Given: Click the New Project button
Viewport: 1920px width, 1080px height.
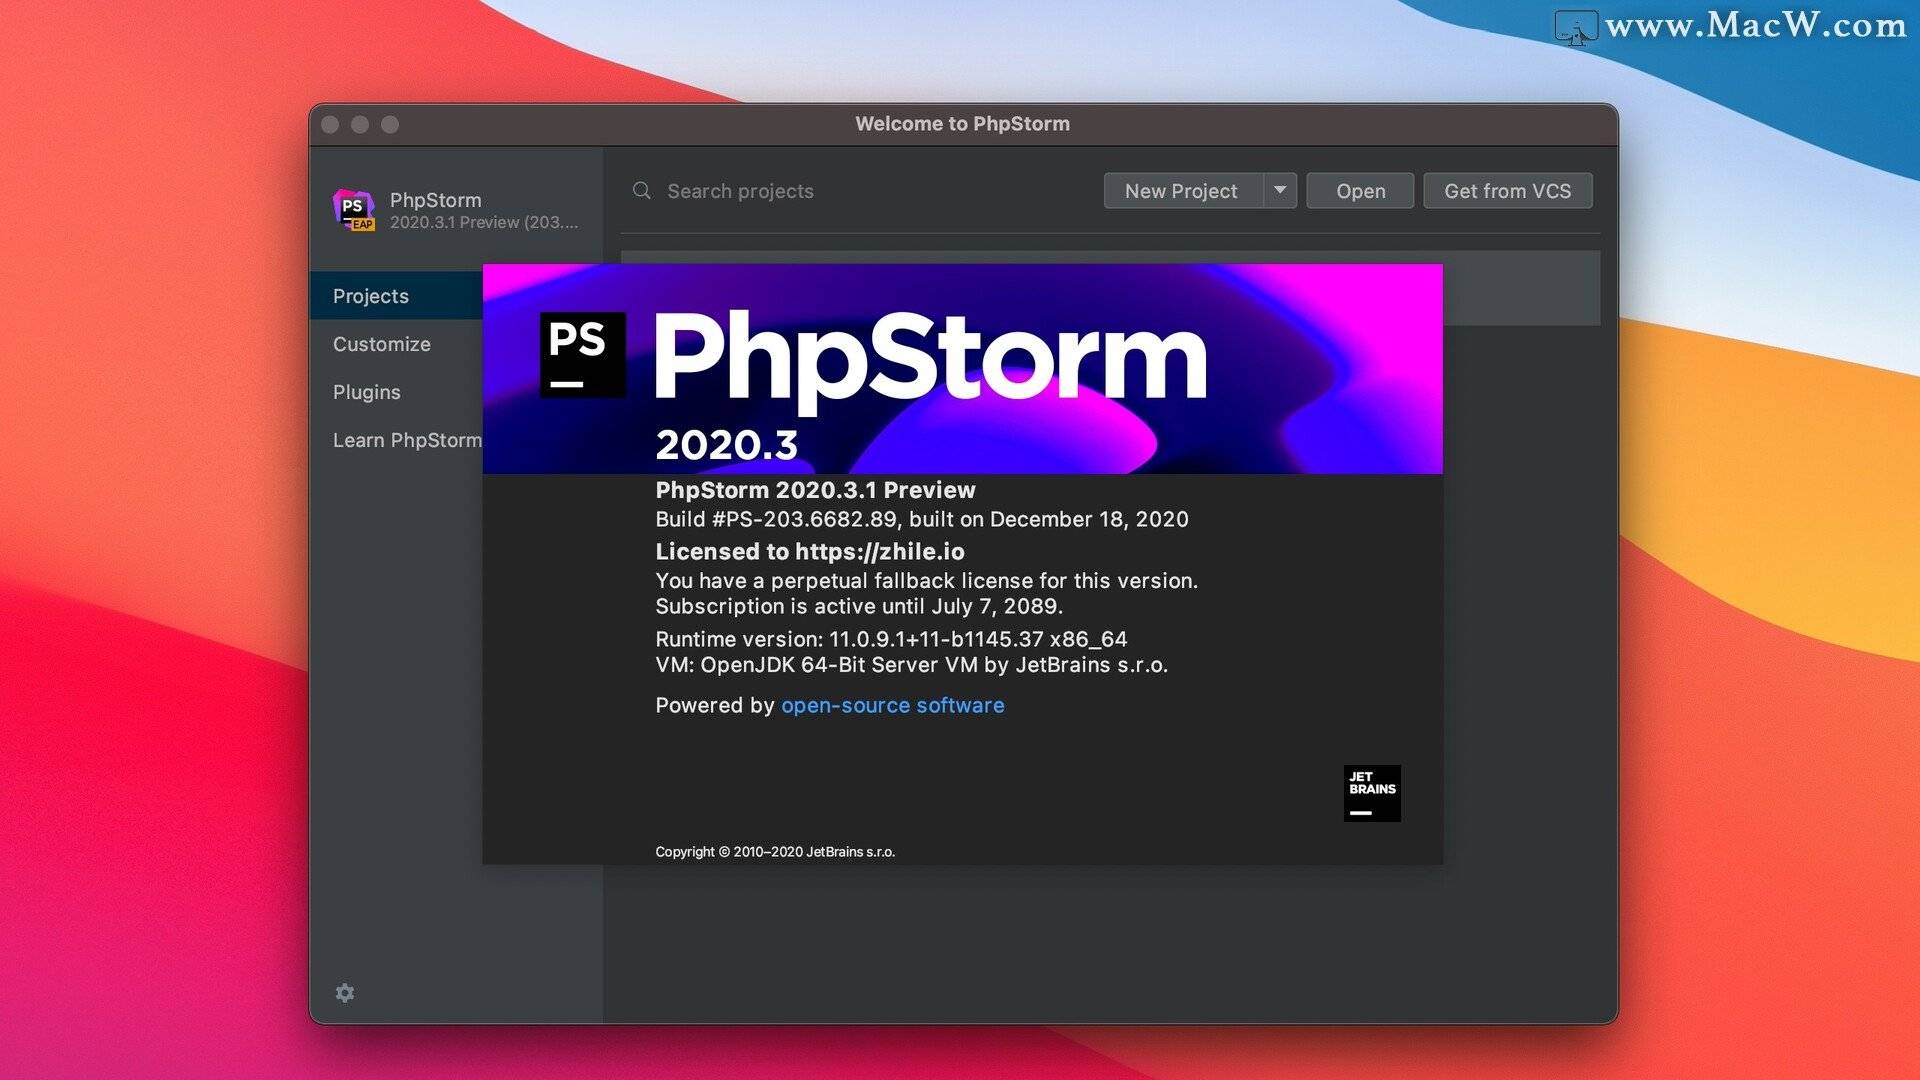Looking at the screenshot, I should (x=1183, y=190).
